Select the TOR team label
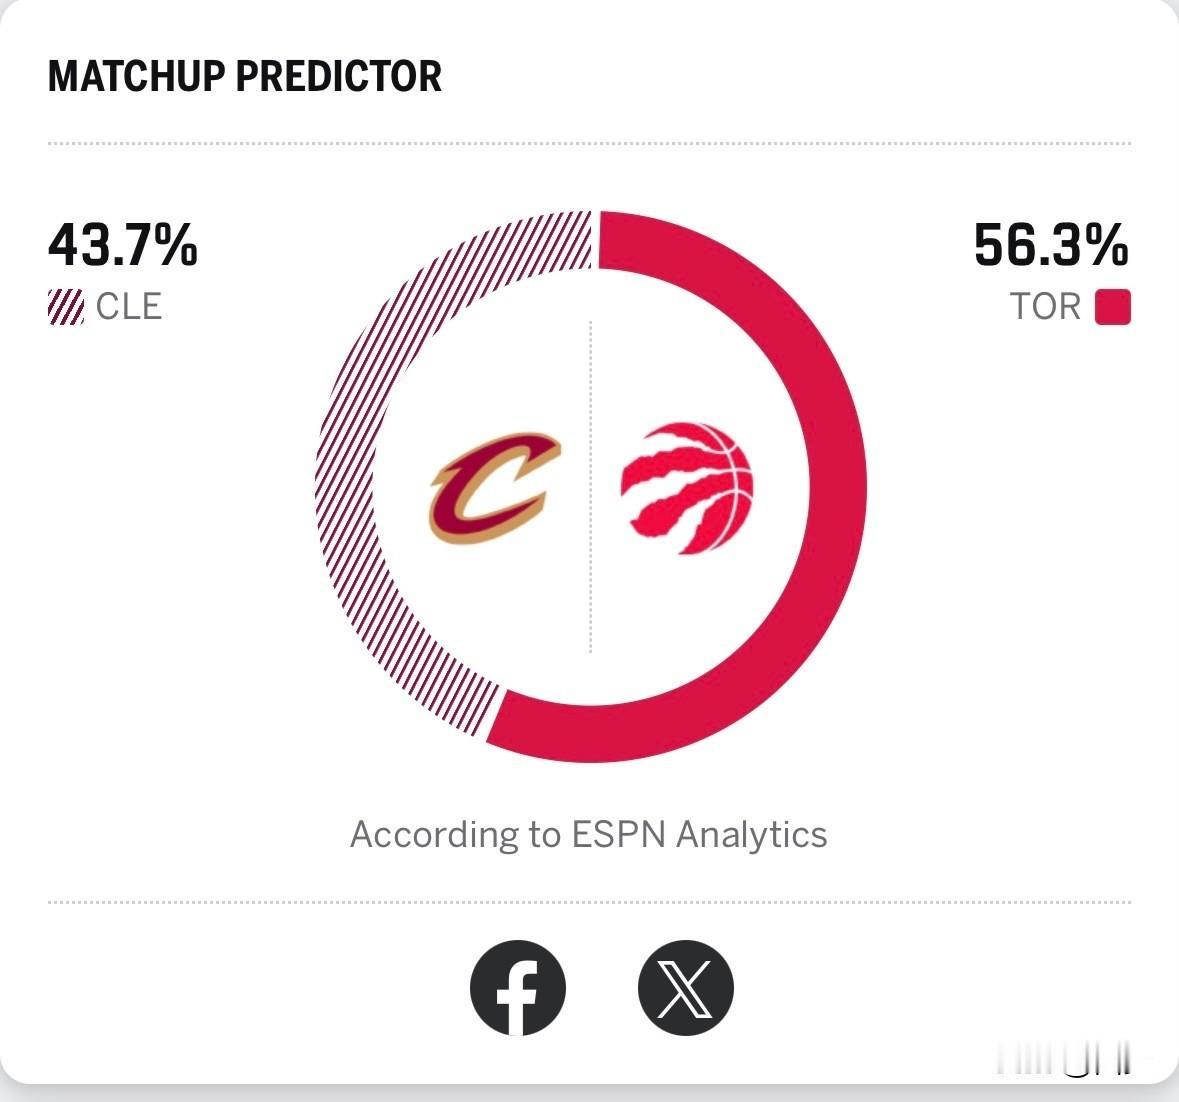Screen dimensions: 1179x1102 (x=1045, y=307)
